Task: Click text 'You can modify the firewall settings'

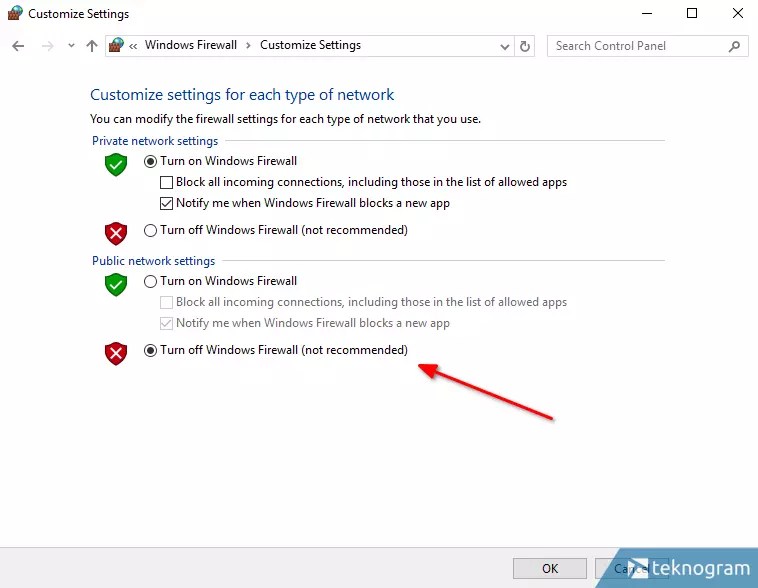Action: point(285,119)
